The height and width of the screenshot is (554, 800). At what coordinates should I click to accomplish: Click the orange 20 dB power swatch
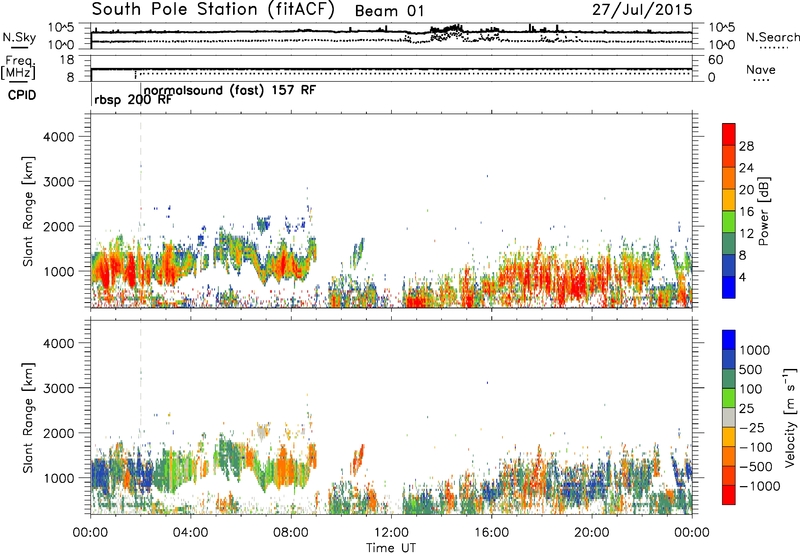[x=729, y=179]
